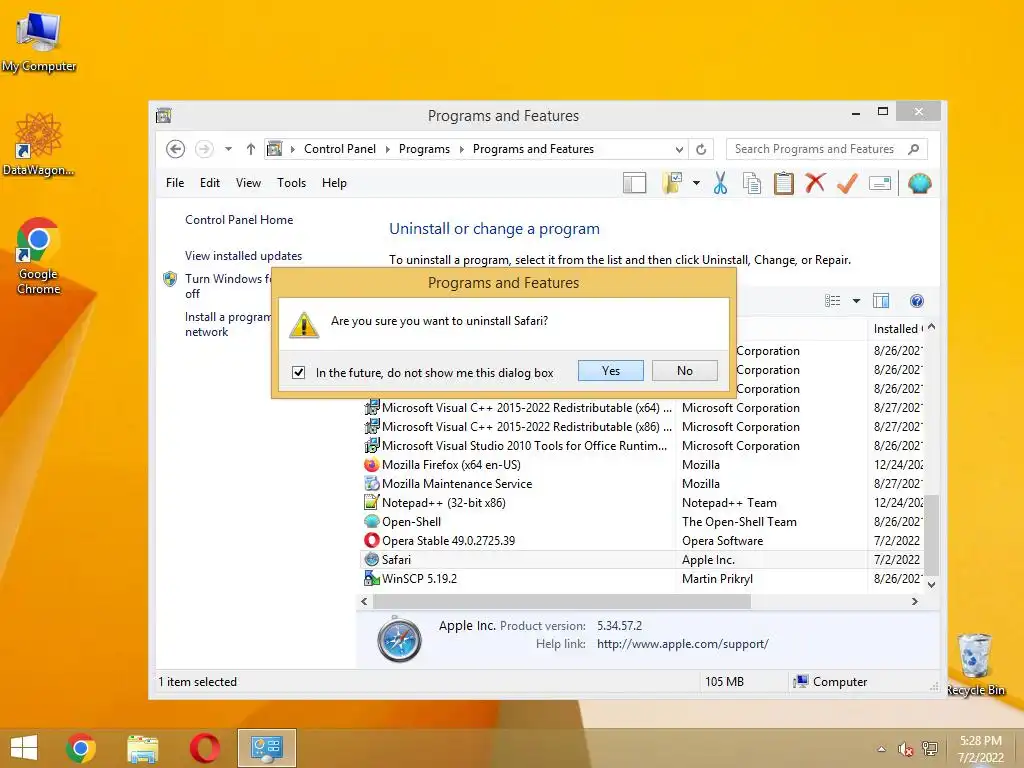
Task: Open the File menu
Action: (x=175, y=183)
